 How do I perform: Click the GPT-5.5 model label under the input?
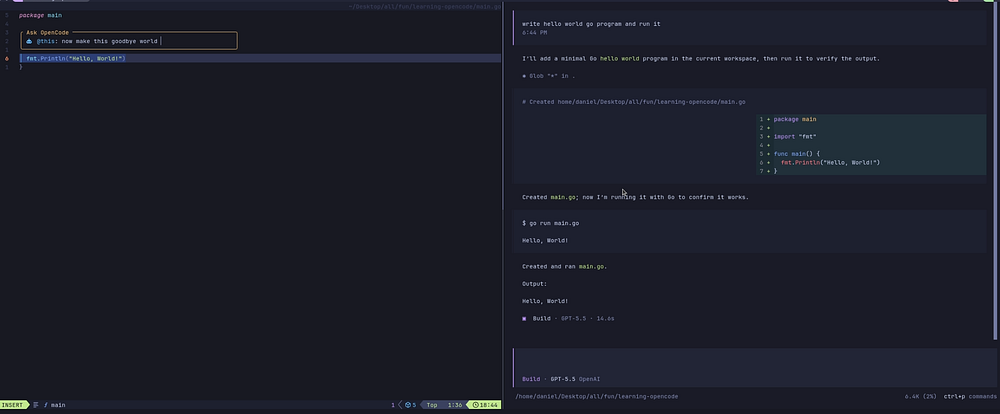563,379
